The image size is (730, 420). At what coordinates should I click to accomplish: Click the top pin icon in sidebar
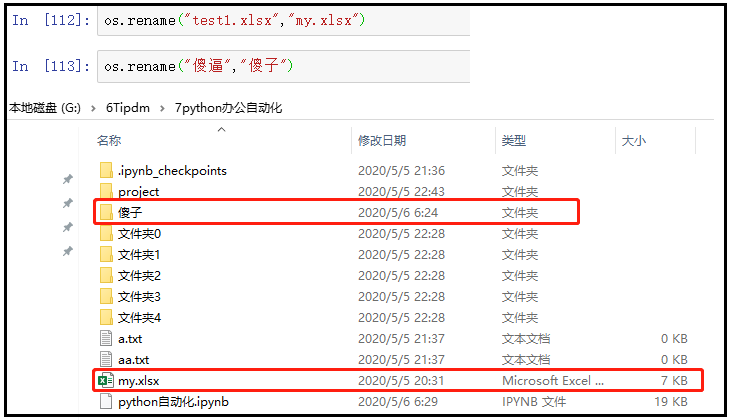pyautogui.click(x=68, y=179)
